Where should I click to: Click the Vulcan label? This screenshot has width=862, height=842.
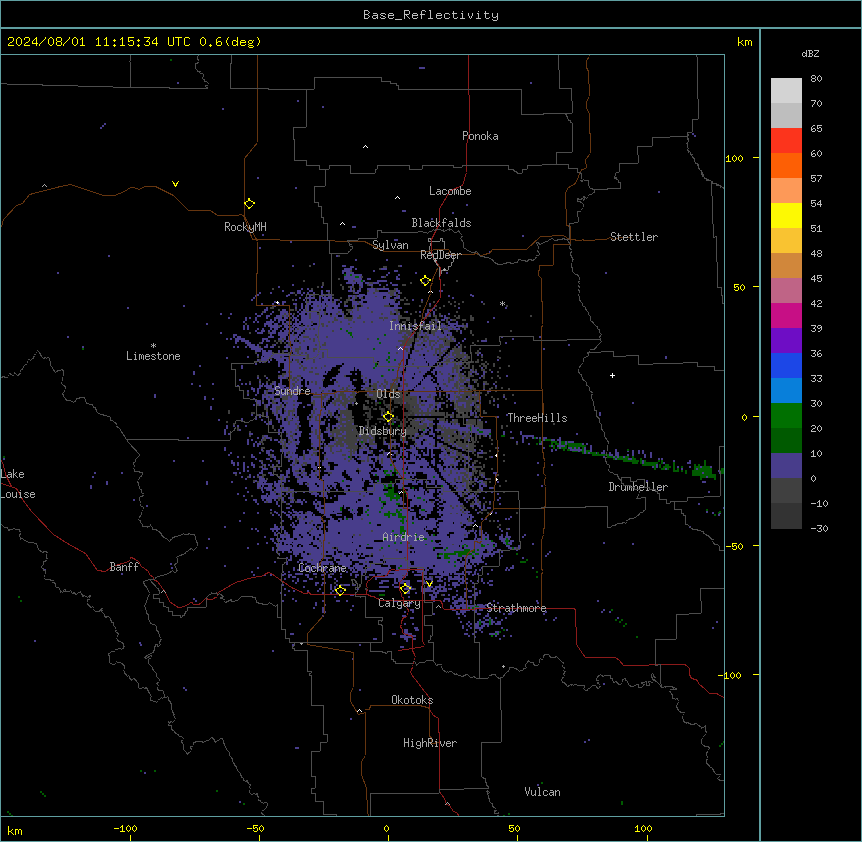[x=542, y=792]
